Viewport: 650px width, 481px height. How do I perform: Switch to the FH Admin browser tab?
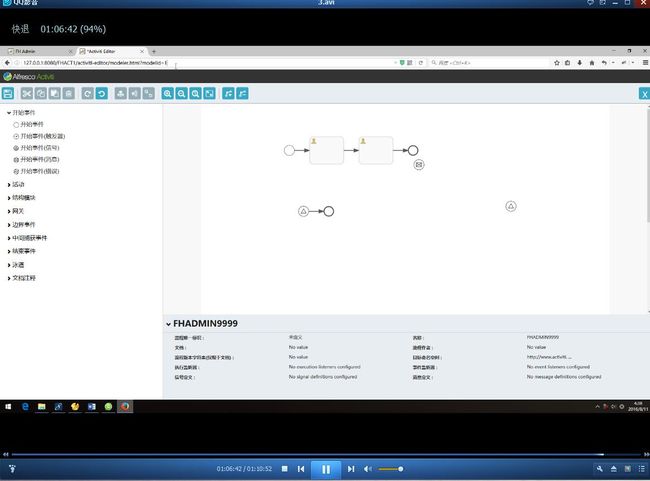tap(37, 51)
